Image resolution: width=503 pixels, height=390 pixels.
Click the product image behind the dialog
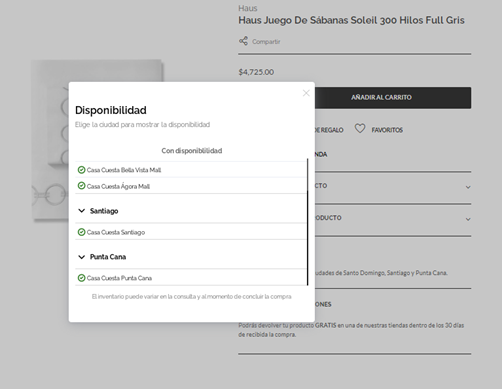50,140
